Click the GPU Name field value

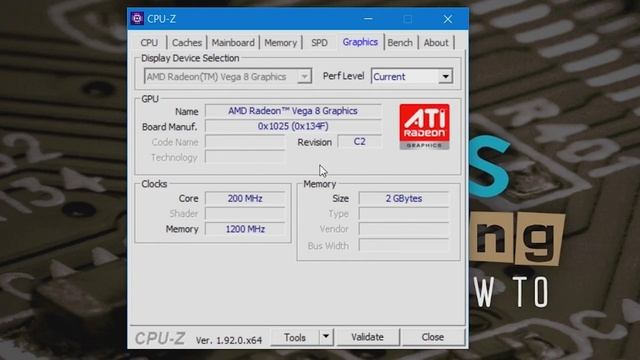tap(293, 111)
